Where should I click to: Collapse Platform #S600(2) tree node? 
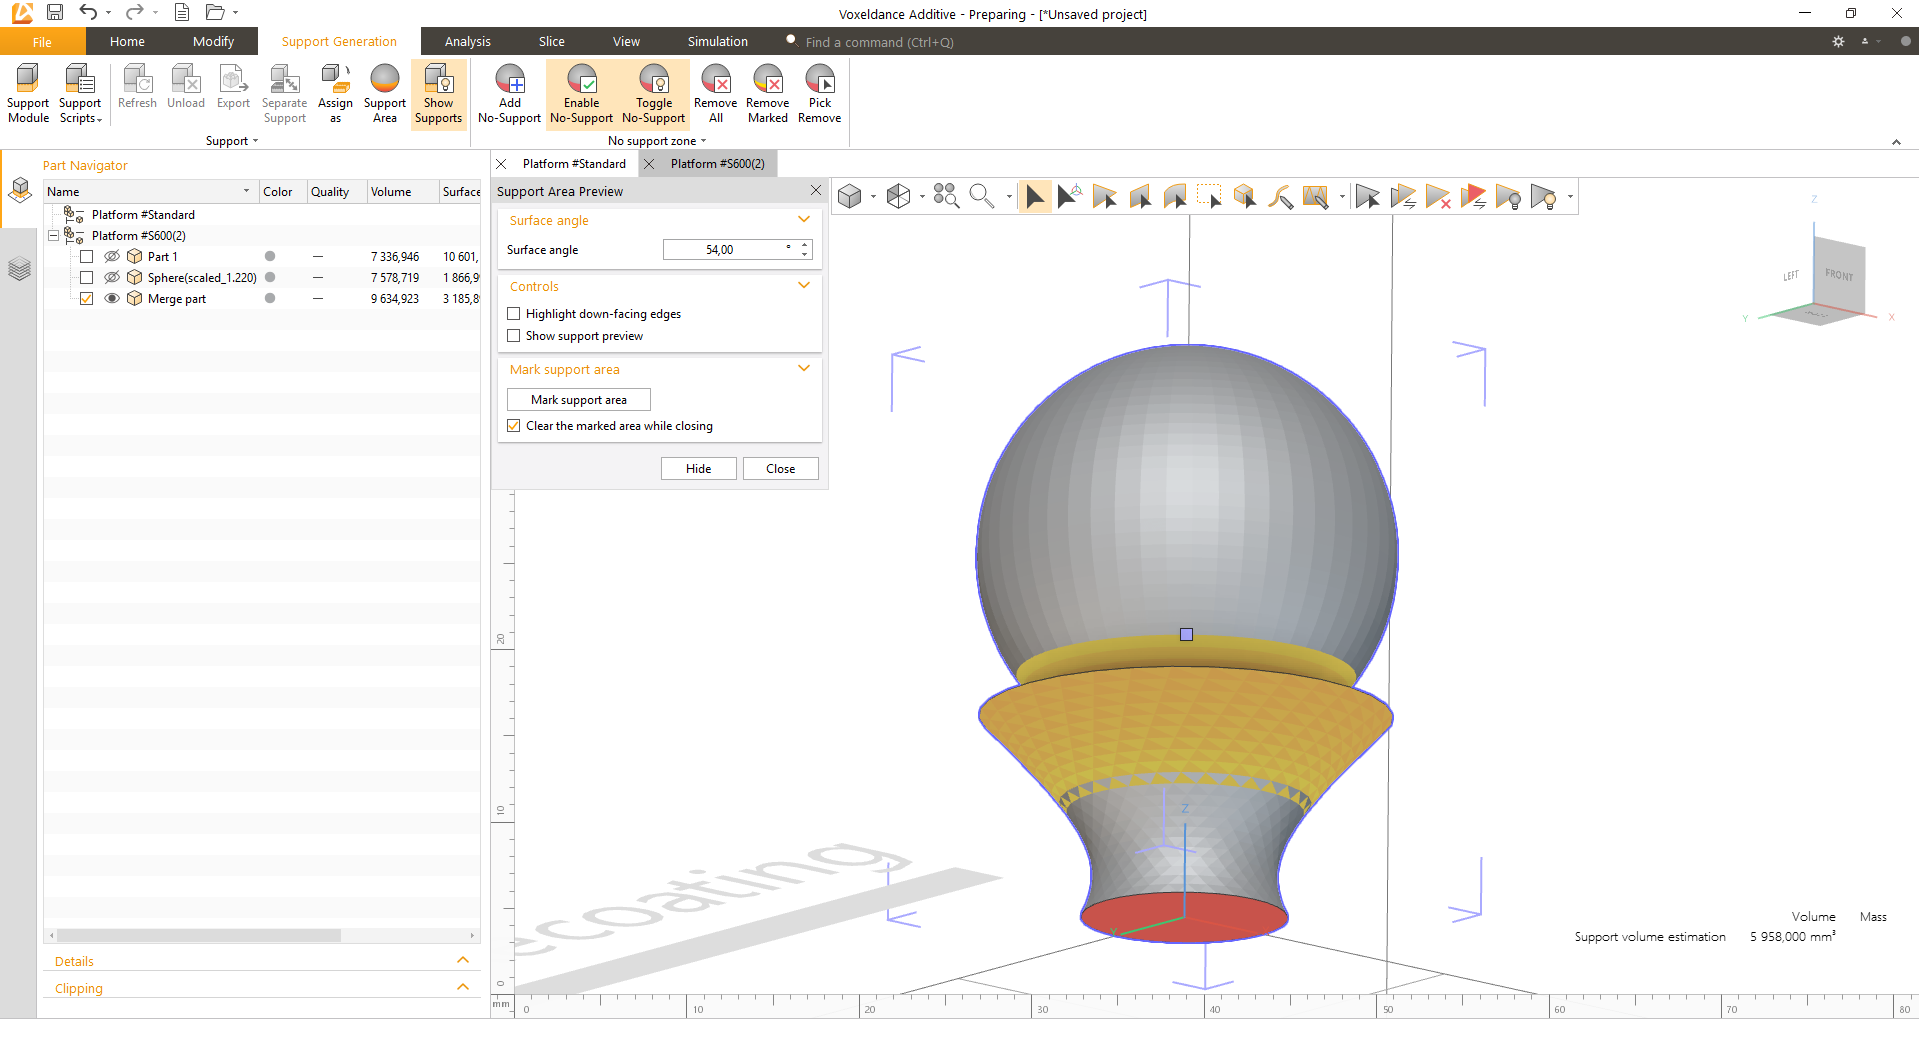(x=54, y=236)
